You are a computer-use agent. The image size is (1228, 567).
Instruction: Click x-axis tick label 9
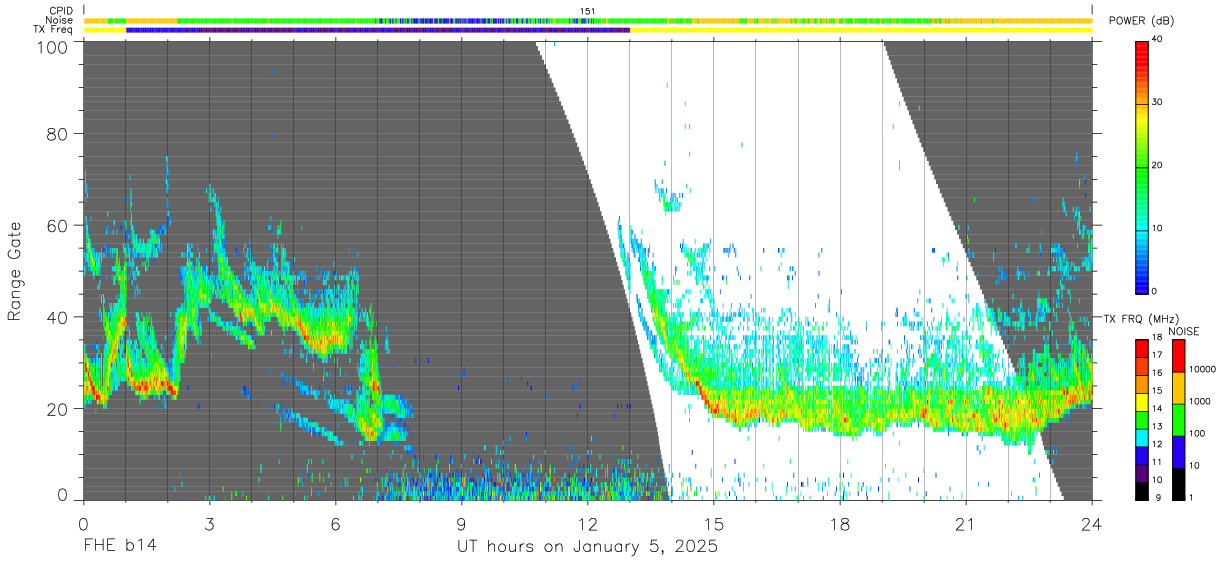point(461,523)
